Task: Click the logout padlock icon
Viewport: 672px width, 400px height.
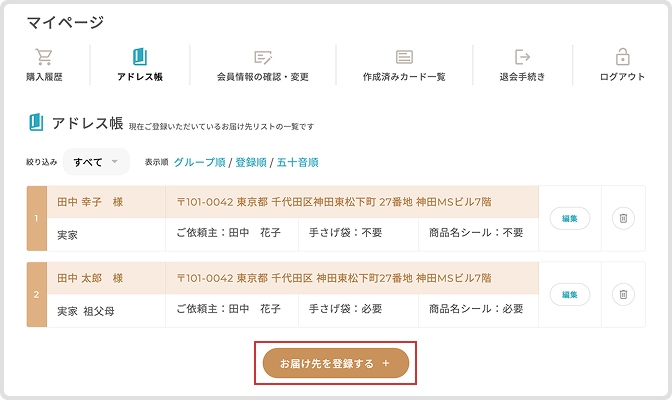Action: (x=622, y=57)
